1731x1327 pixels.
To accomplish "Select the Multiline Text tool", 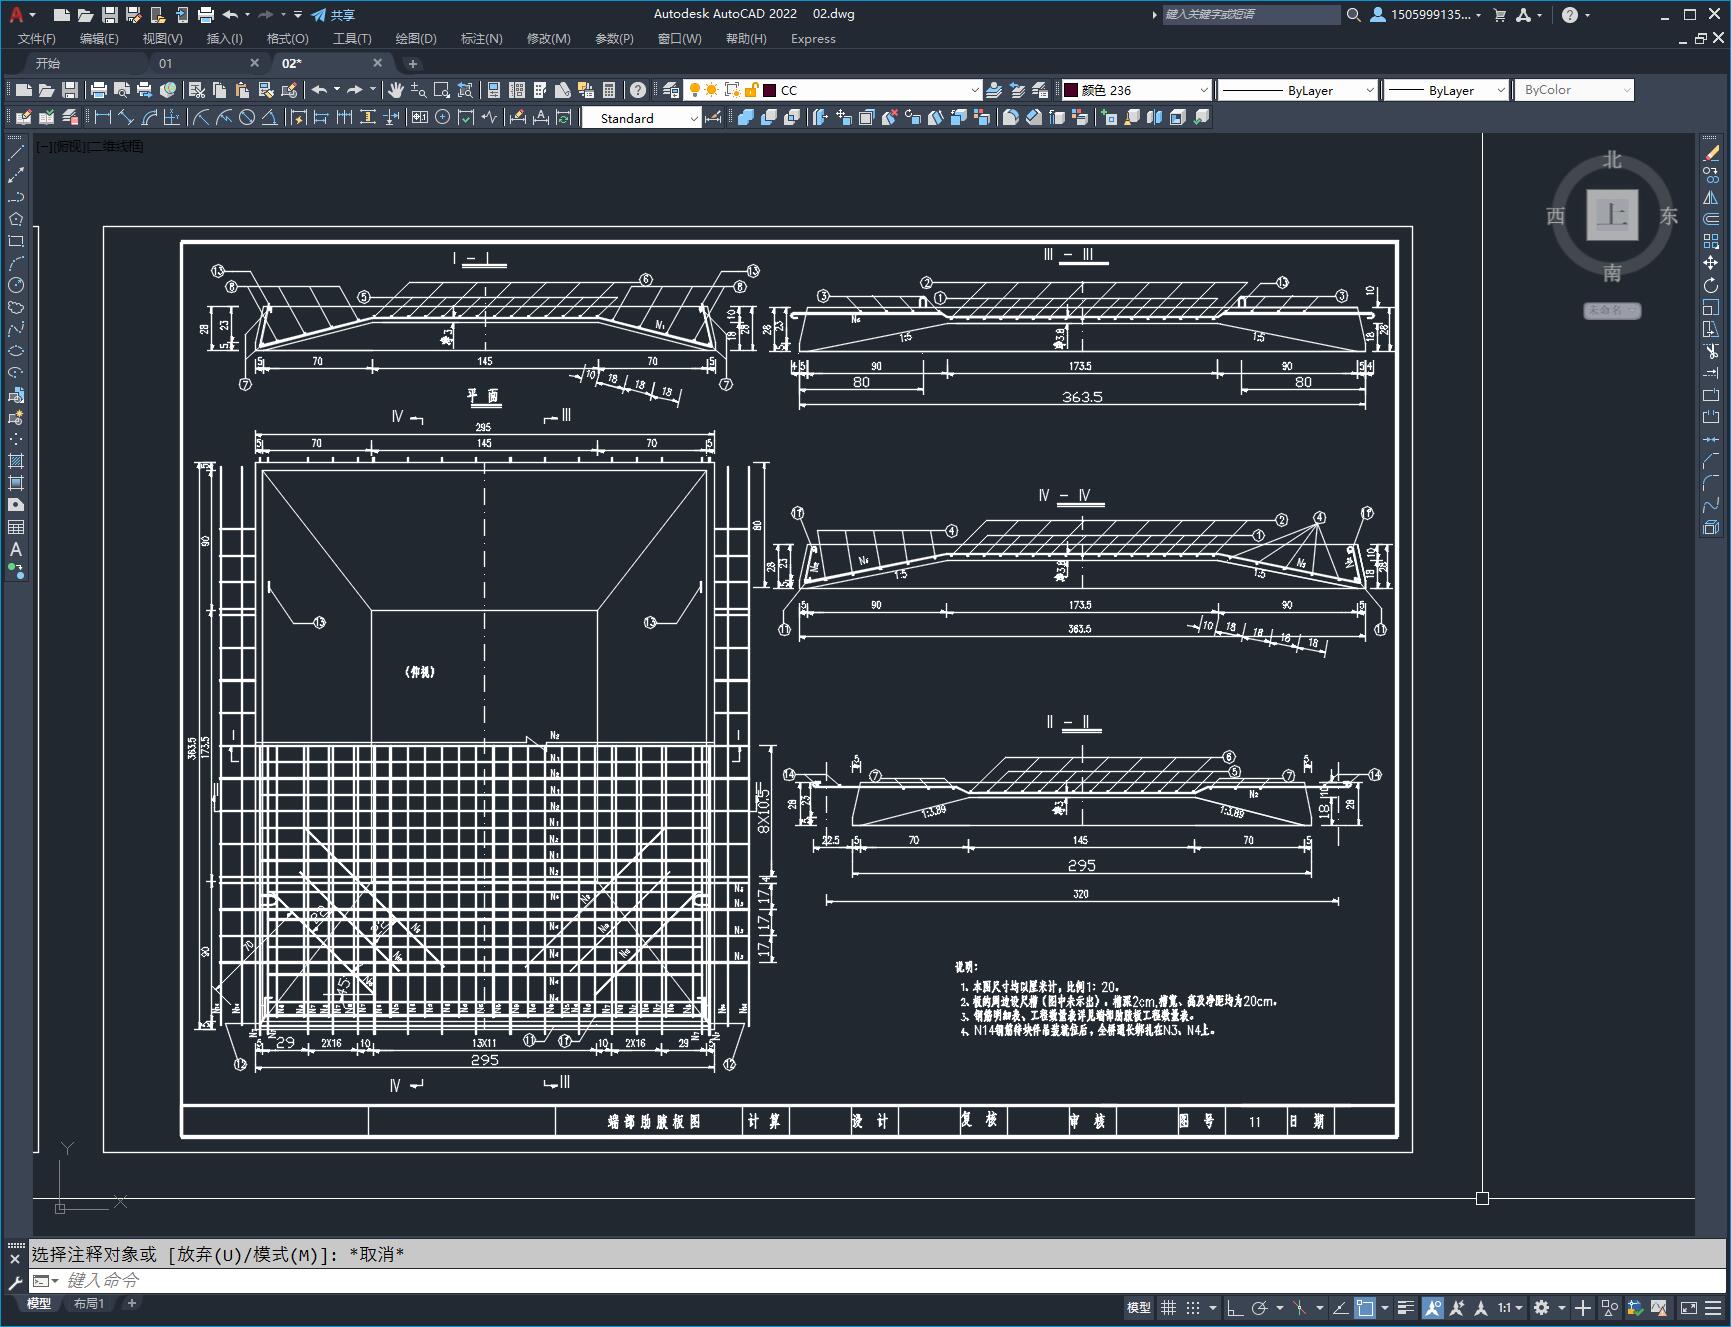I will (16, 549).
